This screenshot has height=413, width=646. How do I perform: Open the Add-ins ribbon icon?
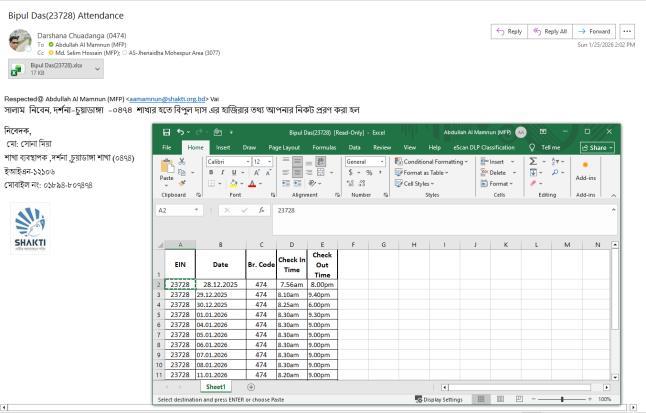point(585,169)
